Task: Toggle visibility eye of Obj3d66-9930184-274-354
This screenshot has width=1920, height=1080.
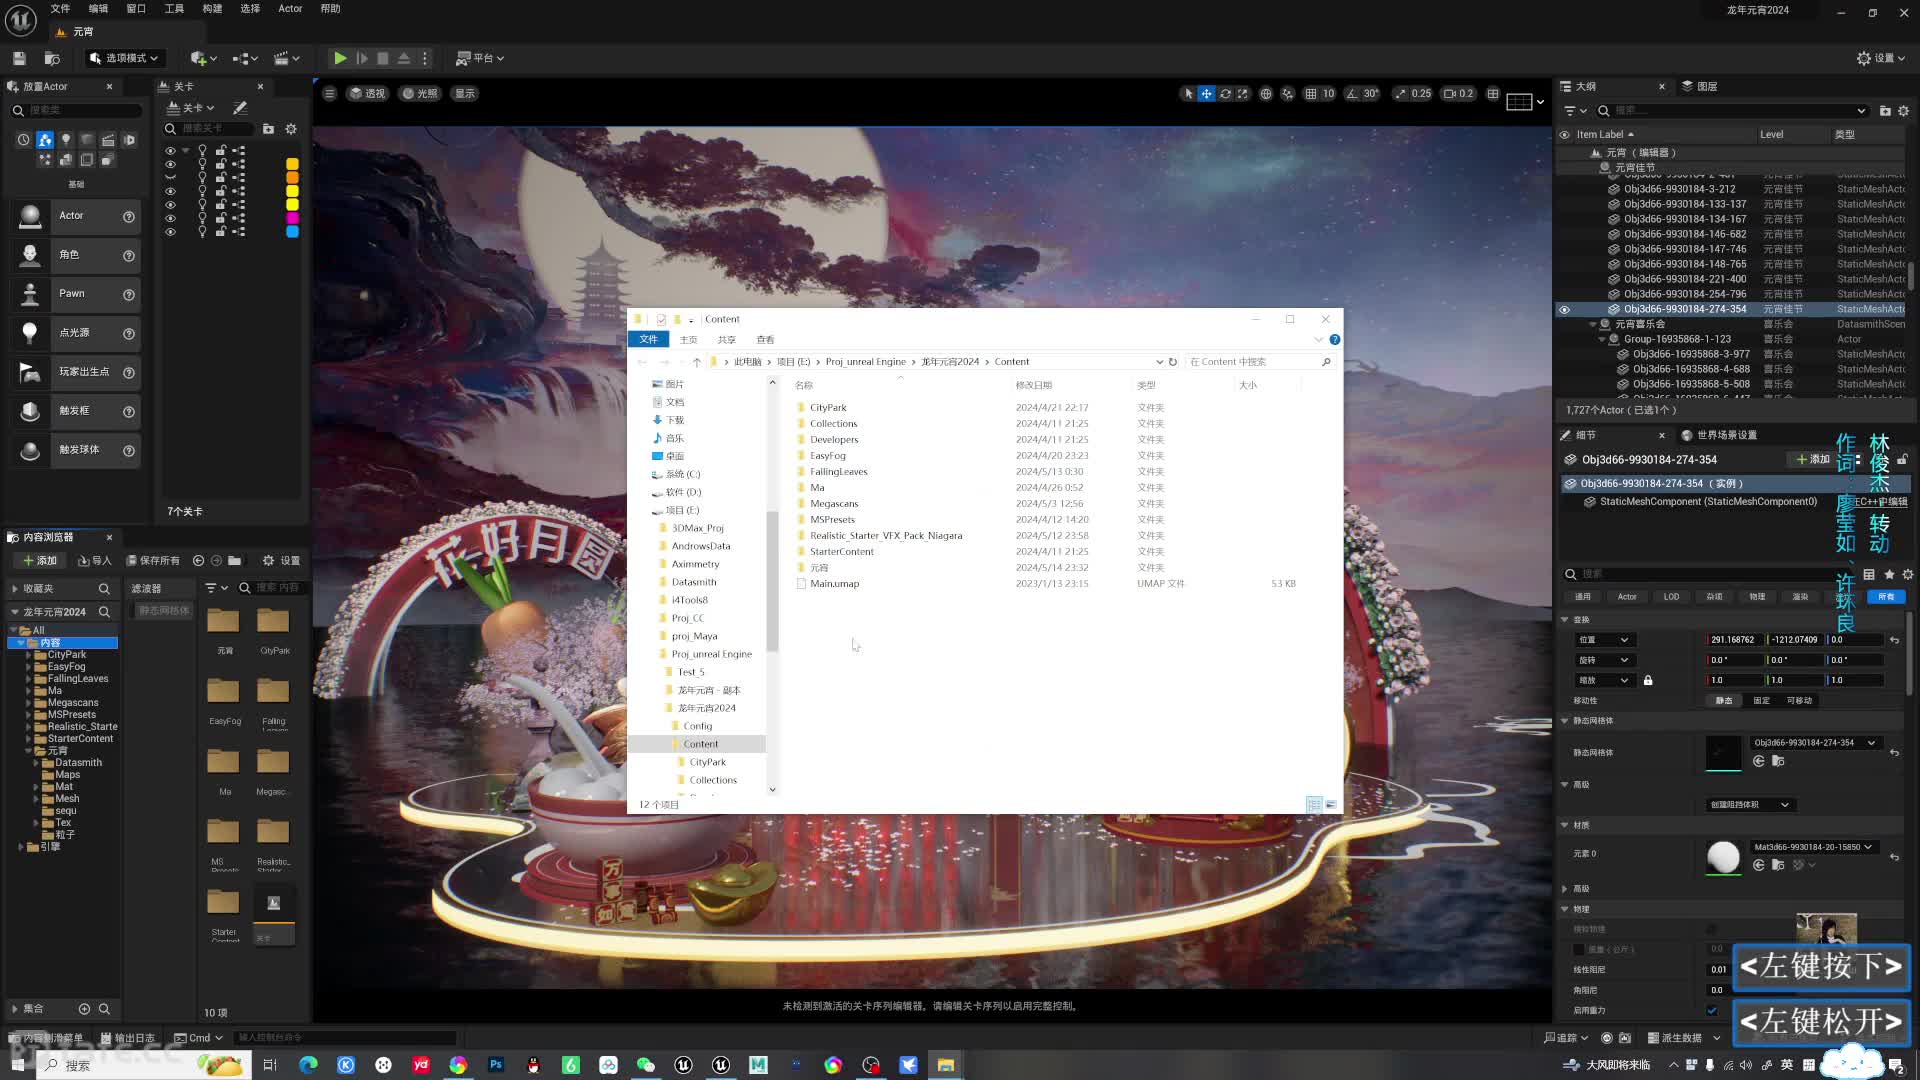Action: (x=1565, y=310)
